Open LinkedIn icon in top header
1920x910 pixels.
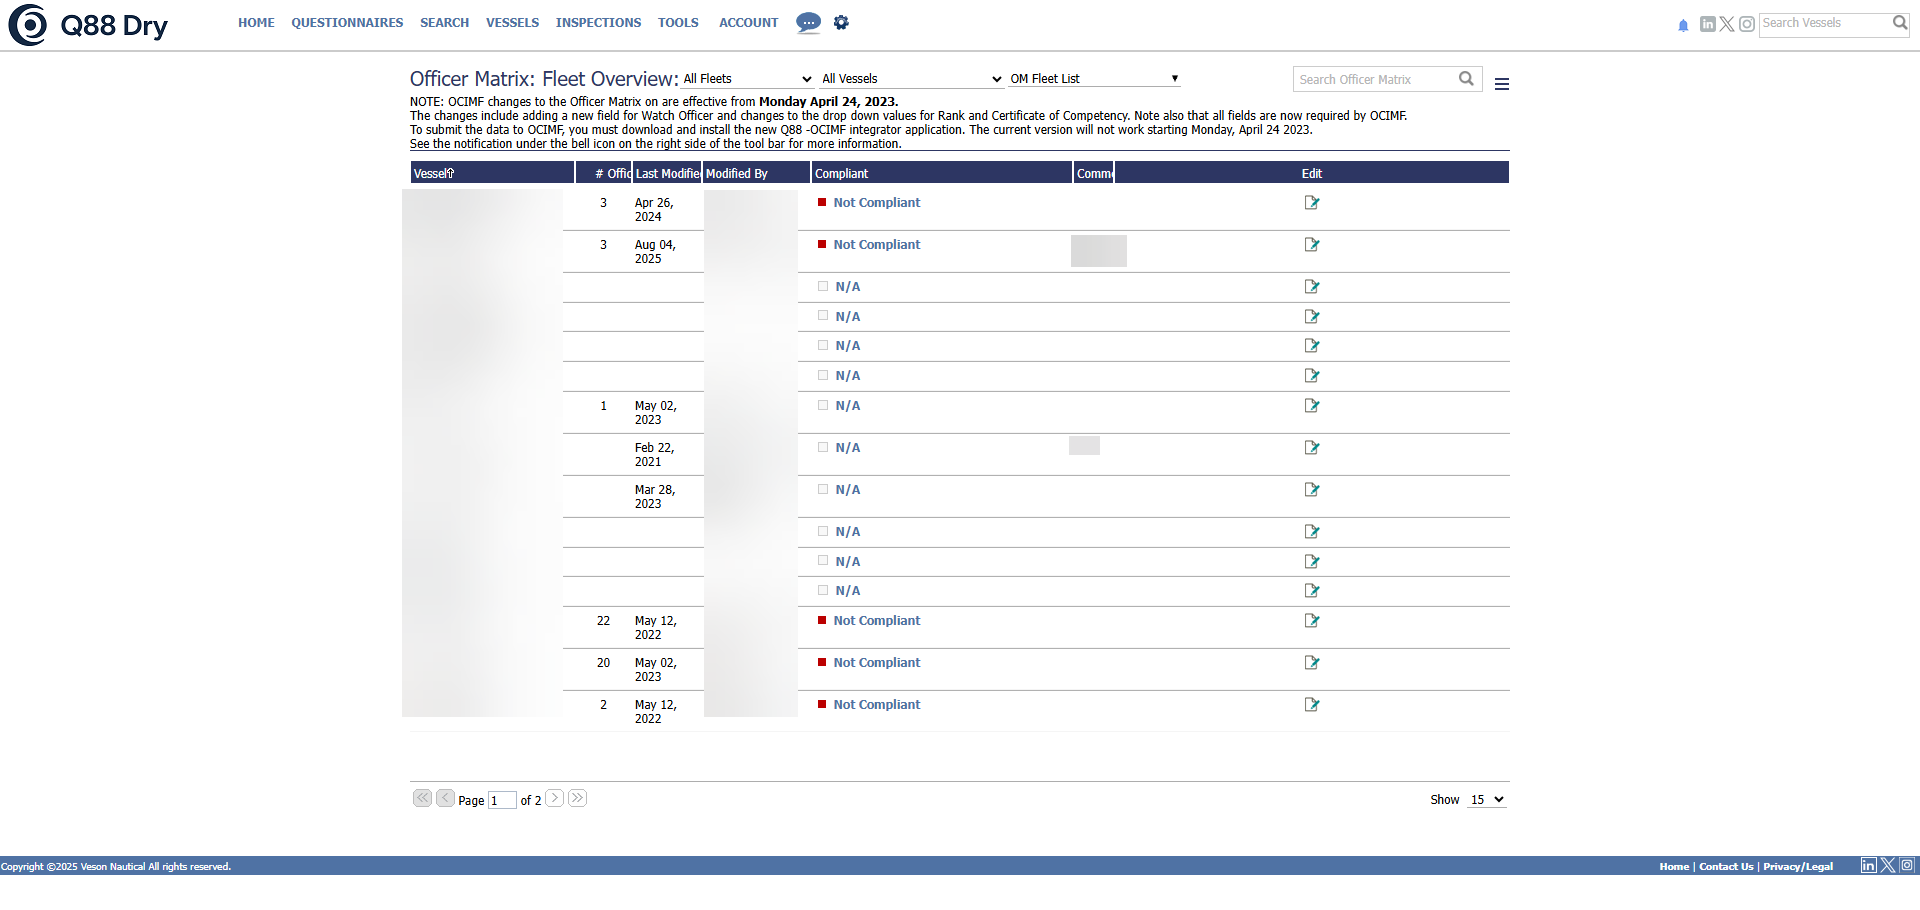(1707, 24)
